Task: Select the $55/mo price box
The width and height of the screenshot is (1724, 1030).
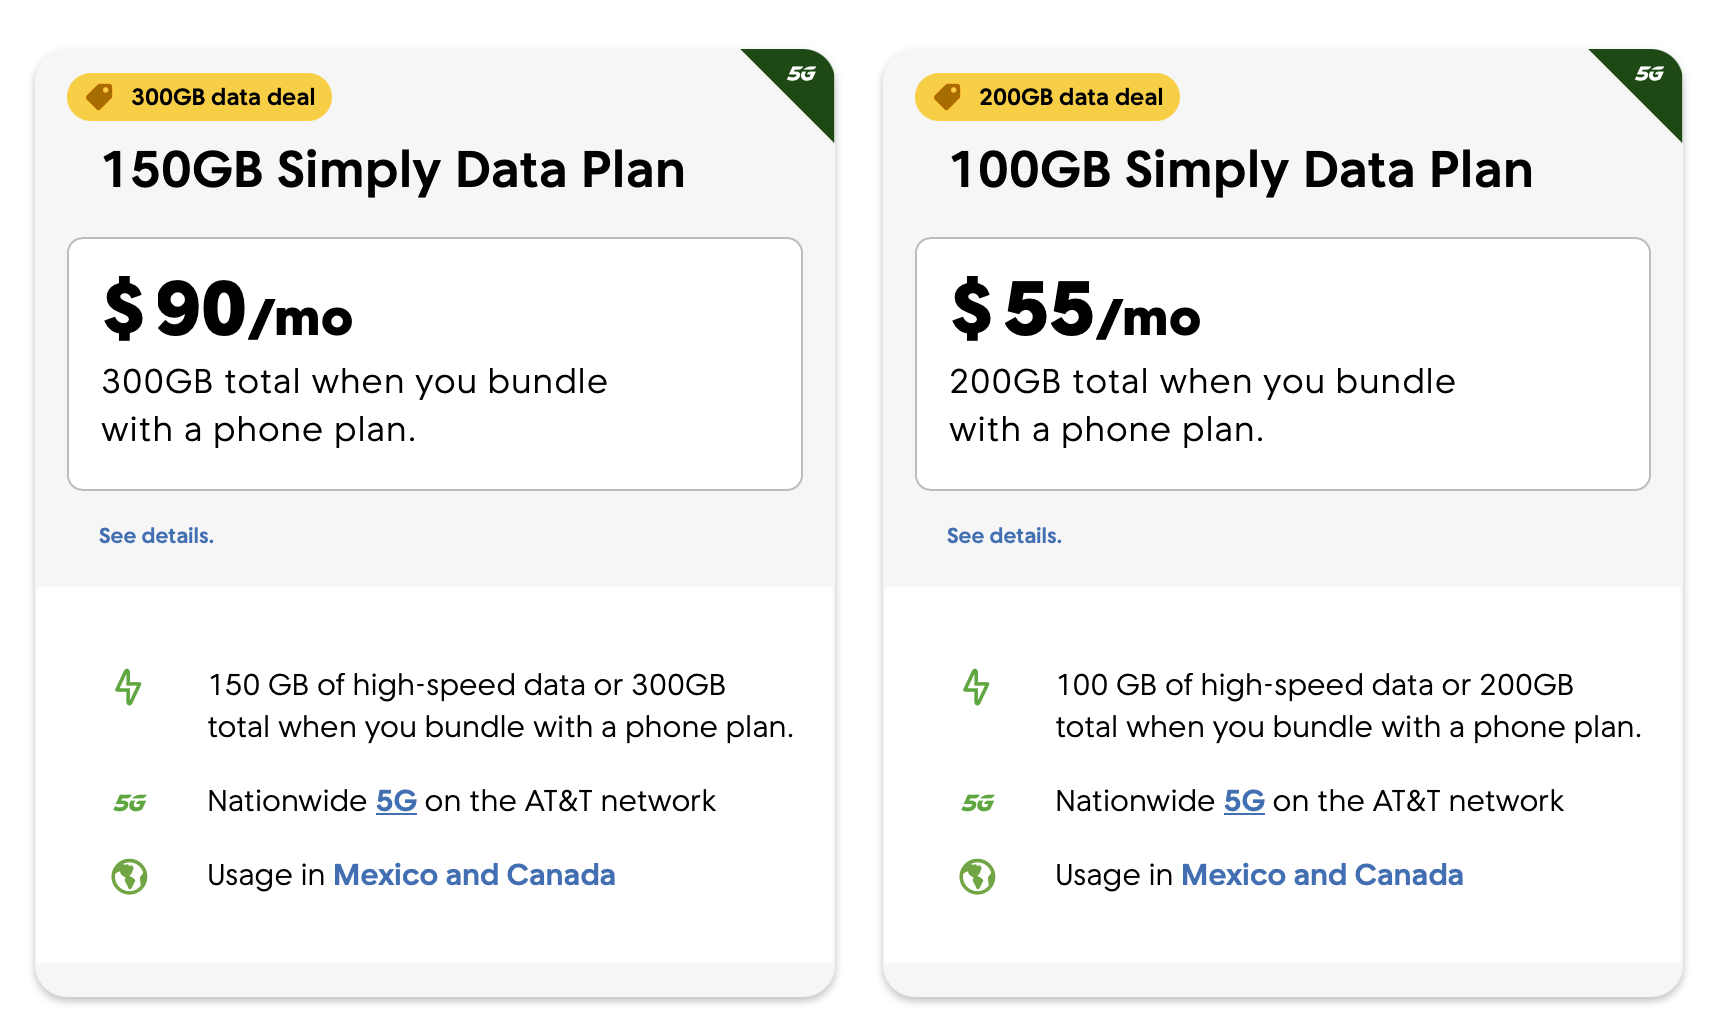Action: [x=1283, y=364]
